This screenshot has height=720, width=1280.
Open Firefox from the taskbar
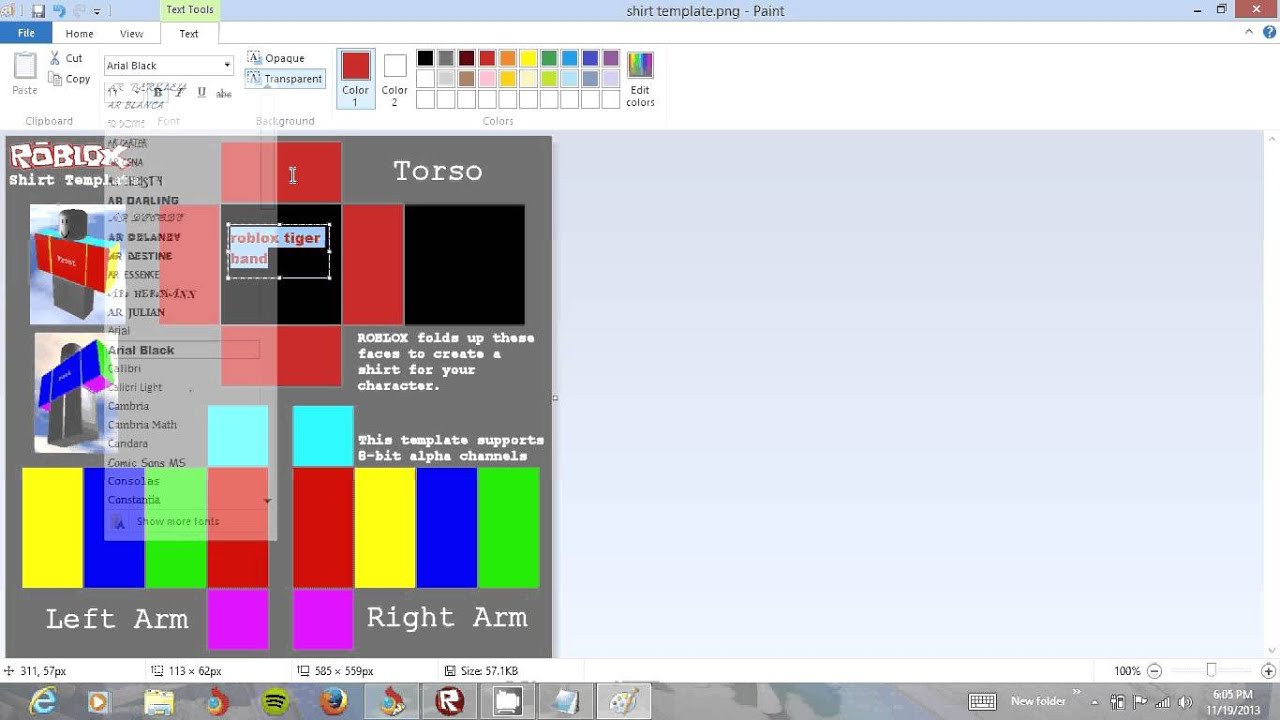tap(333, 702)
